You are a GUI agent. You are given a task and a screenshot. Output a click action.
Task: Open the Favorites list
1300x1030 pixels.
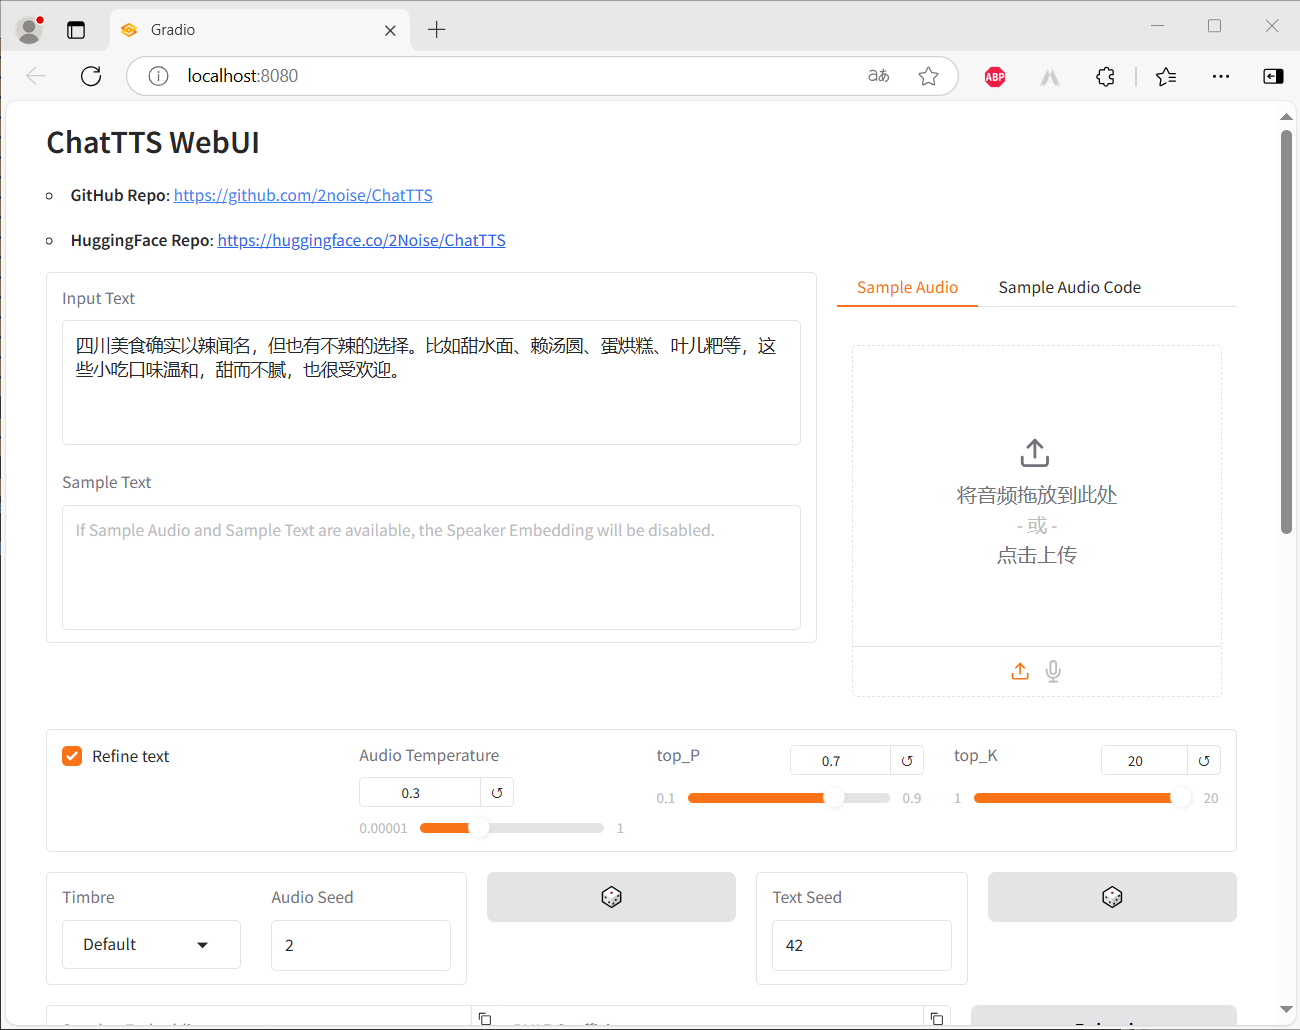tap(1166, 76)
